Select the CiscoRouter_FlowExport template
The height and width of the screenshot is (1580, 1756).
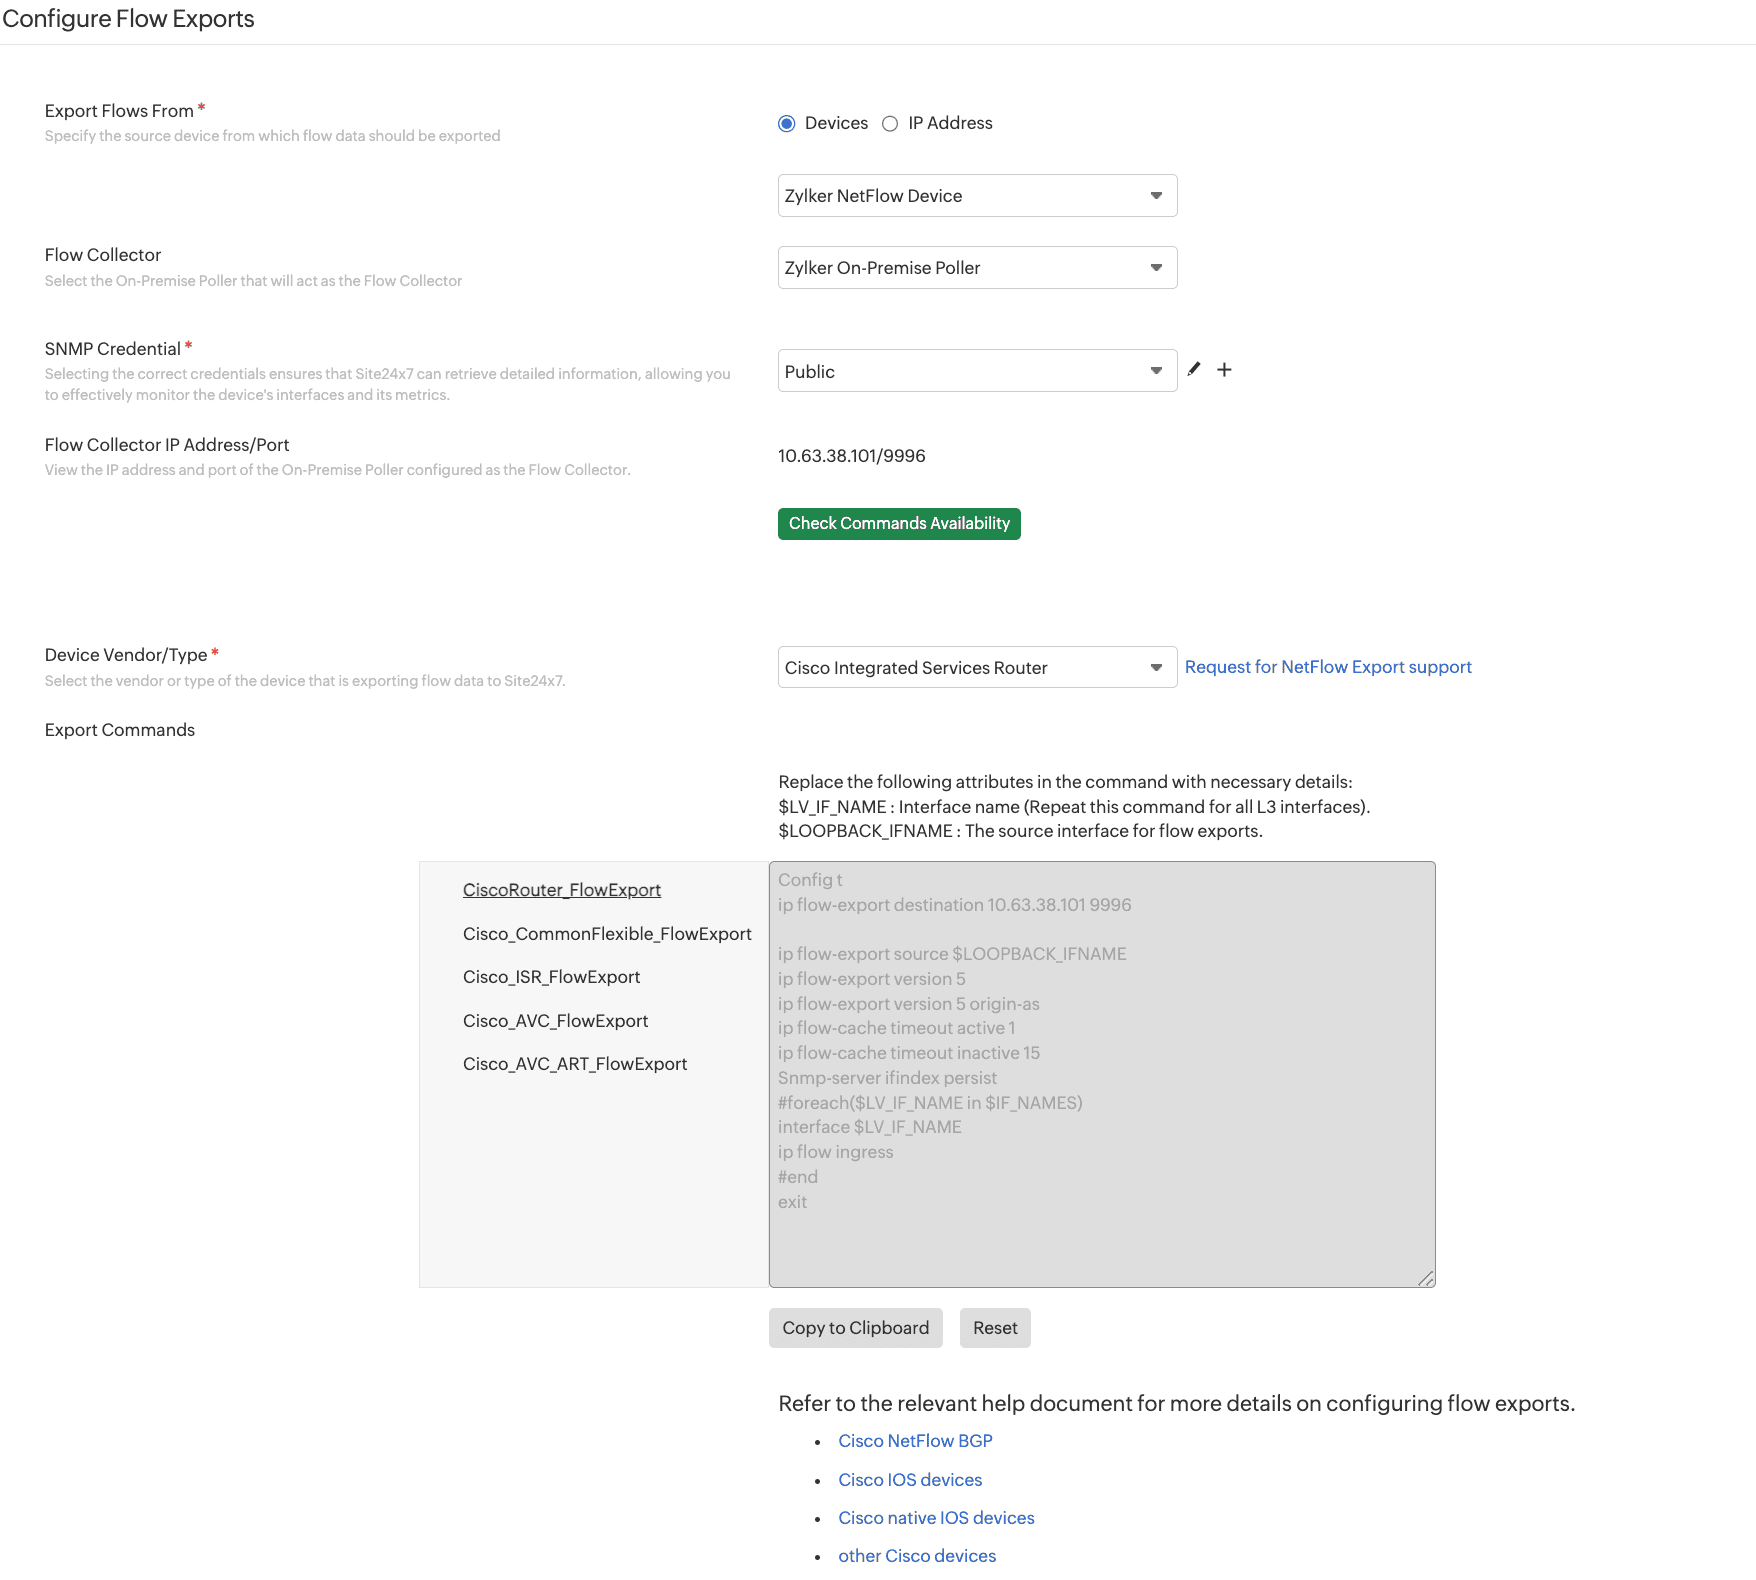[x=562, y=890]
